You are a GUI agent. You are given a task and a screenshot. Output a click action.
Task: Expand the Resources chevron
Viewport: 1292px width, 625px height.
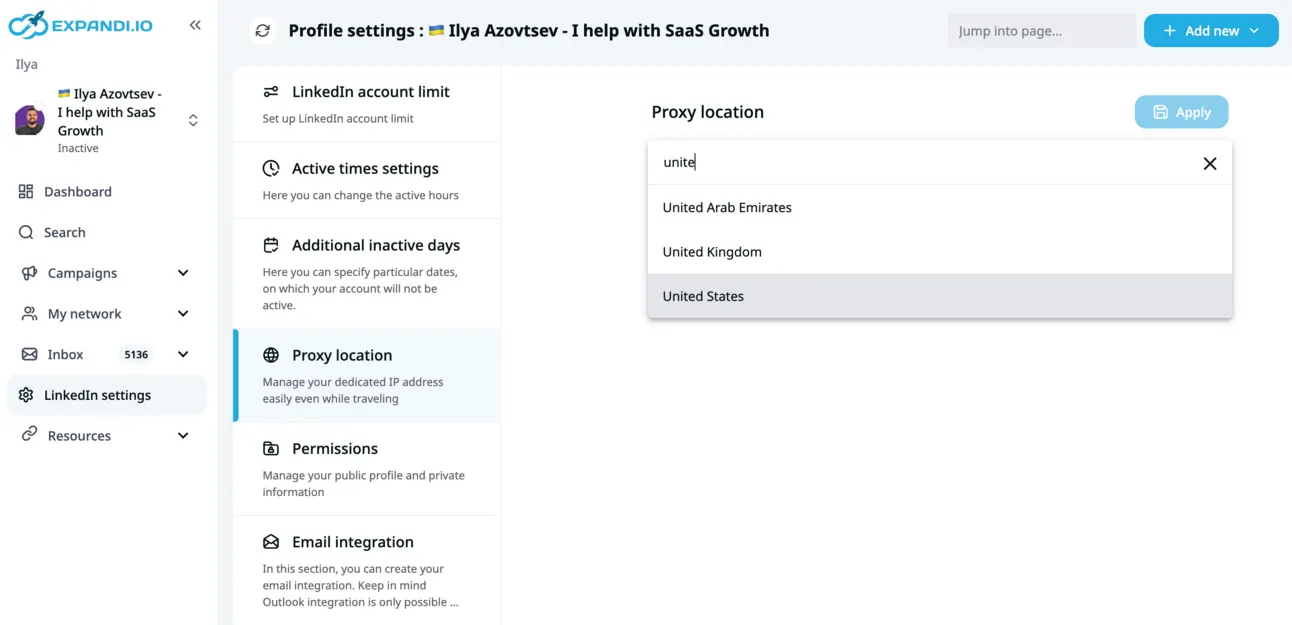183,436
